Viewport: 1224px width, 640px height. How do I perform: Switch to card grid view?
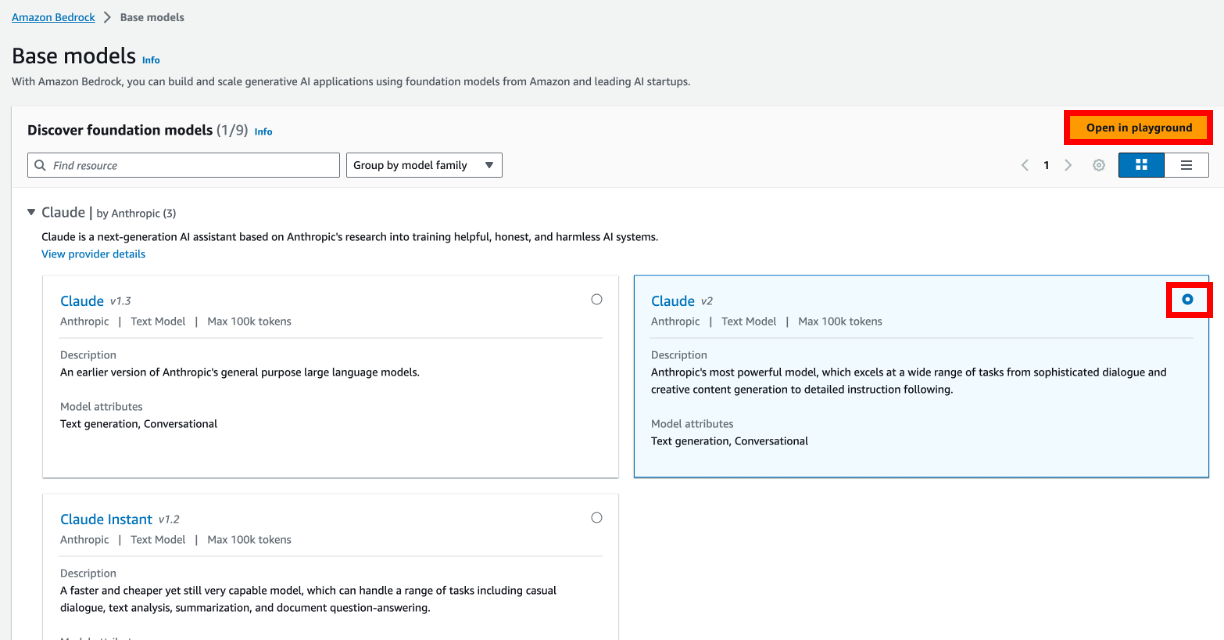coord(1141,165)
